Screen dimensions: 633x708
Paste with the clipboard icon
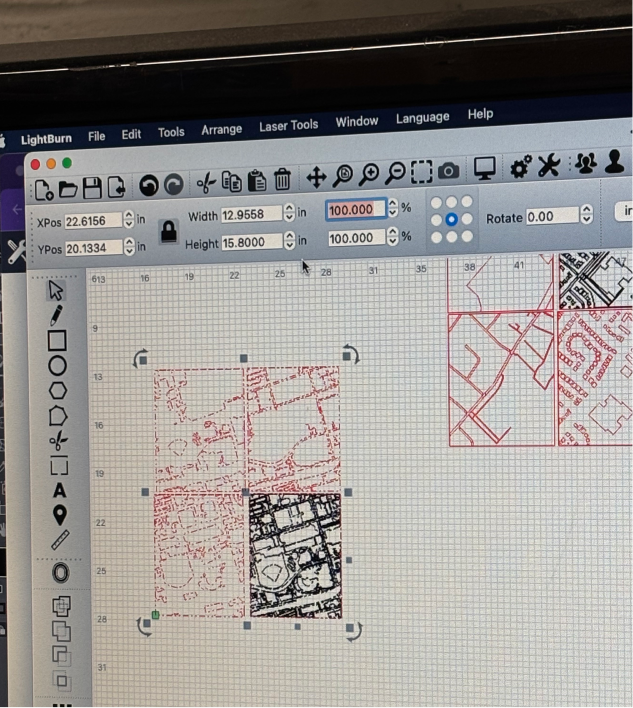(x=257, y=181)
